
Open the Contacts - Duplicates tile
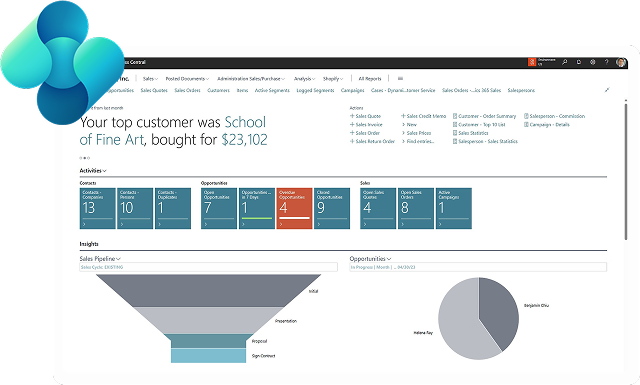(173, 208)
